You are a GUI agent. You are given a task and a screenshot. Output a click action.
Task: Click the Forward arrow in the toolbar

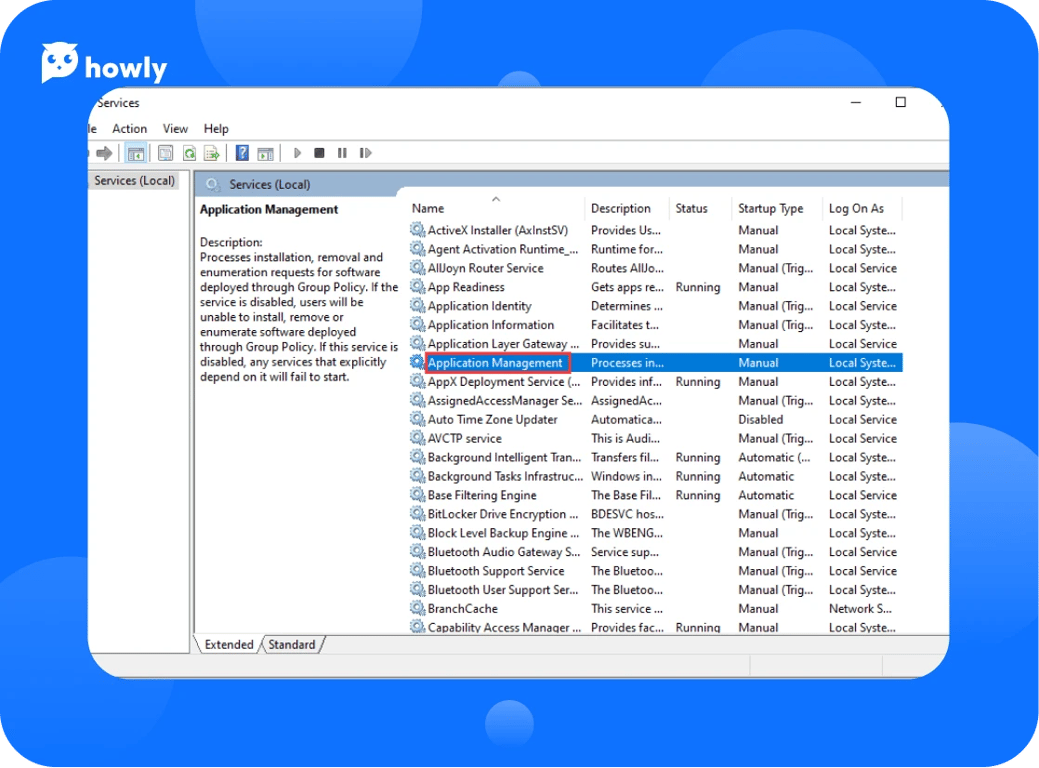coord(104,153)
